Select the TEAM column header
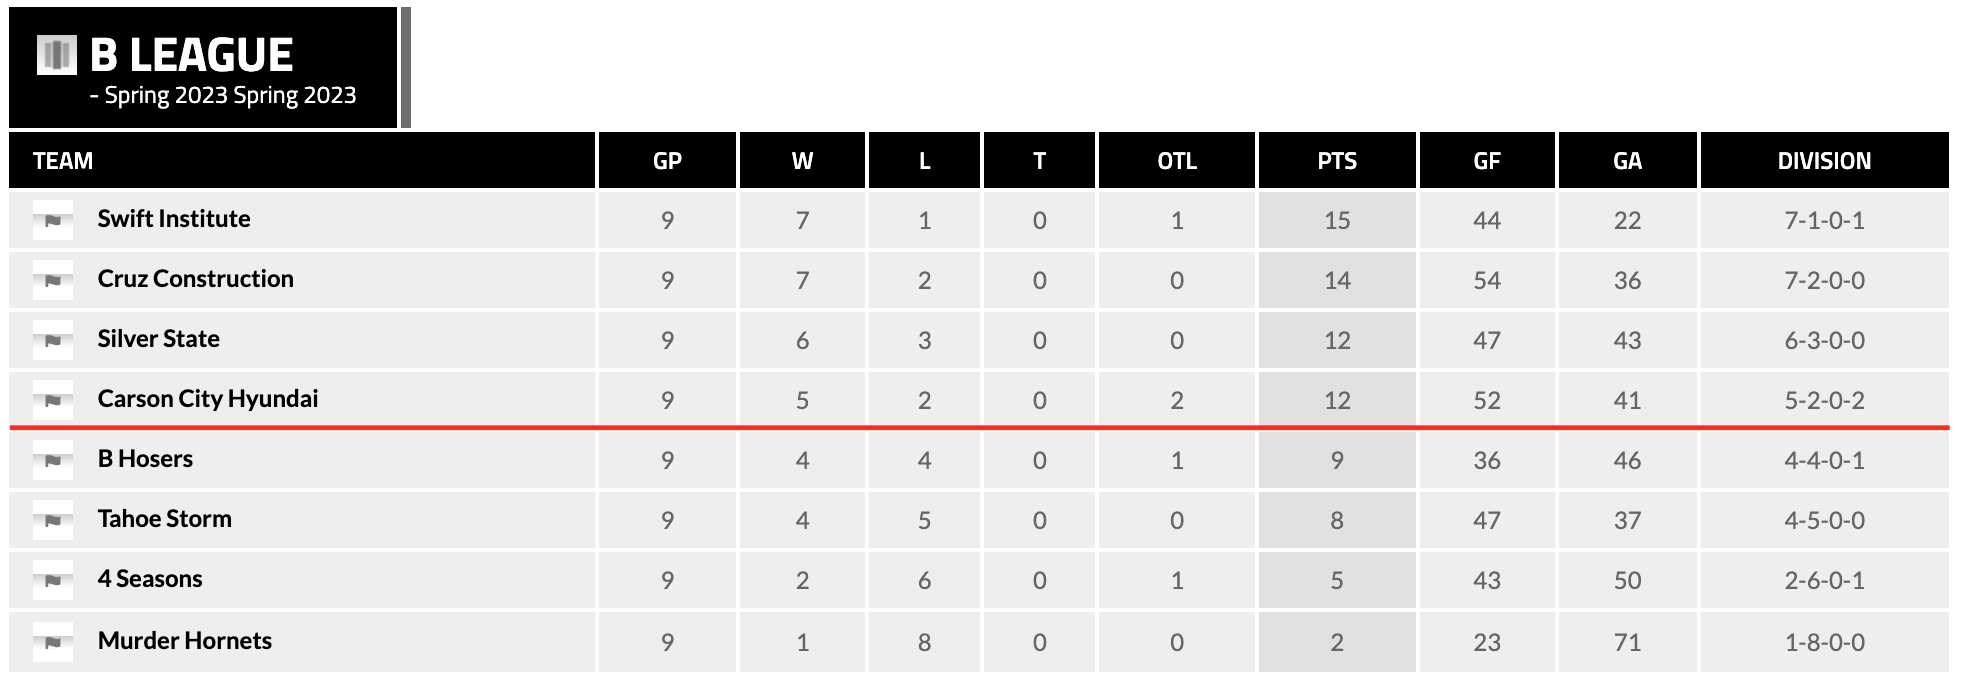 [x=63, y=161]
